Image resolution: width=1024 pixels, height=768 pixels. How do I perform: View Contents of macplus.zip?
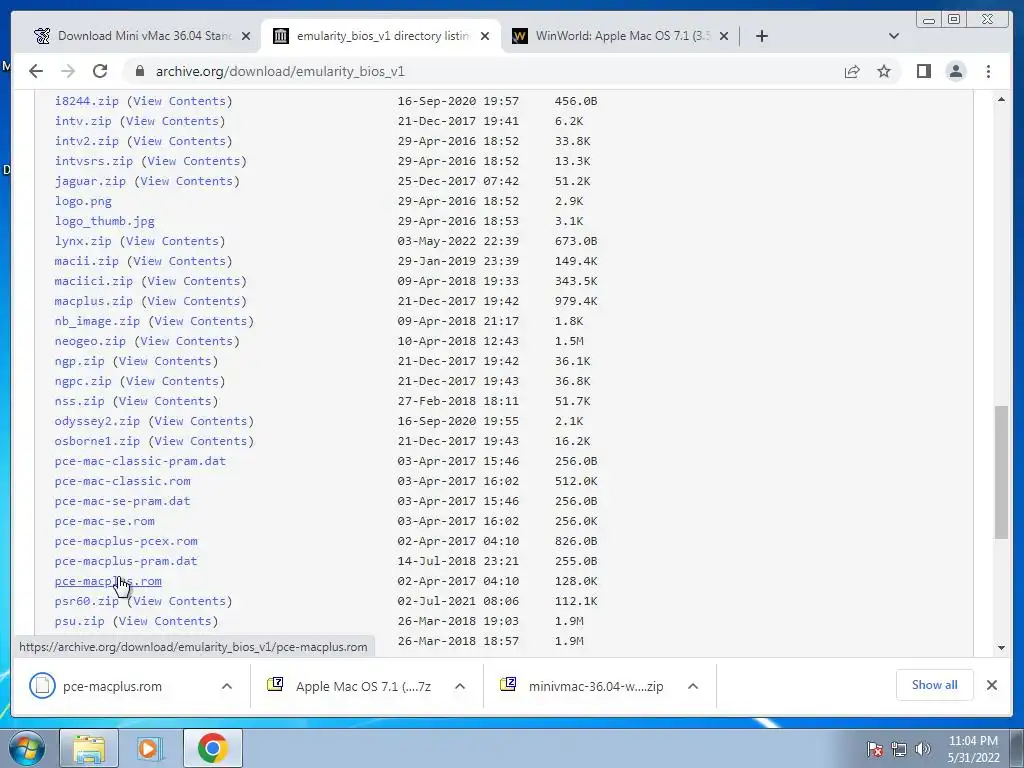click(195, 301)
